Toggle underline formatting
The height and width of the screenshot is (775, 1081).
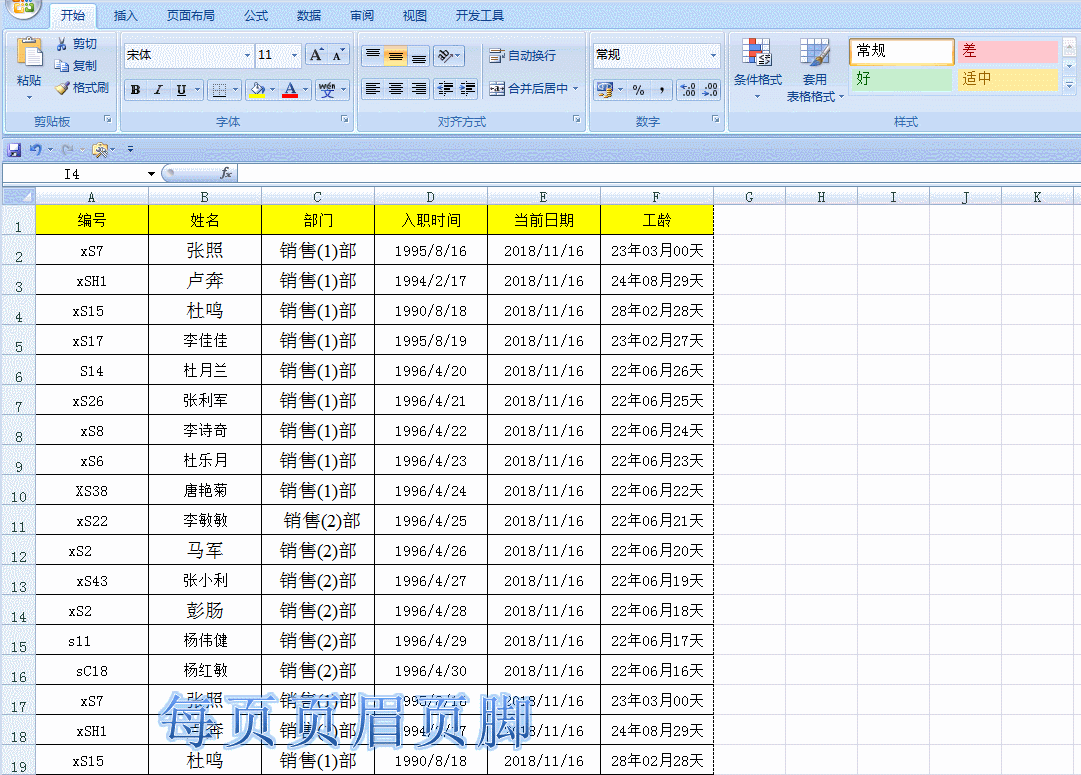coord(181,90)
